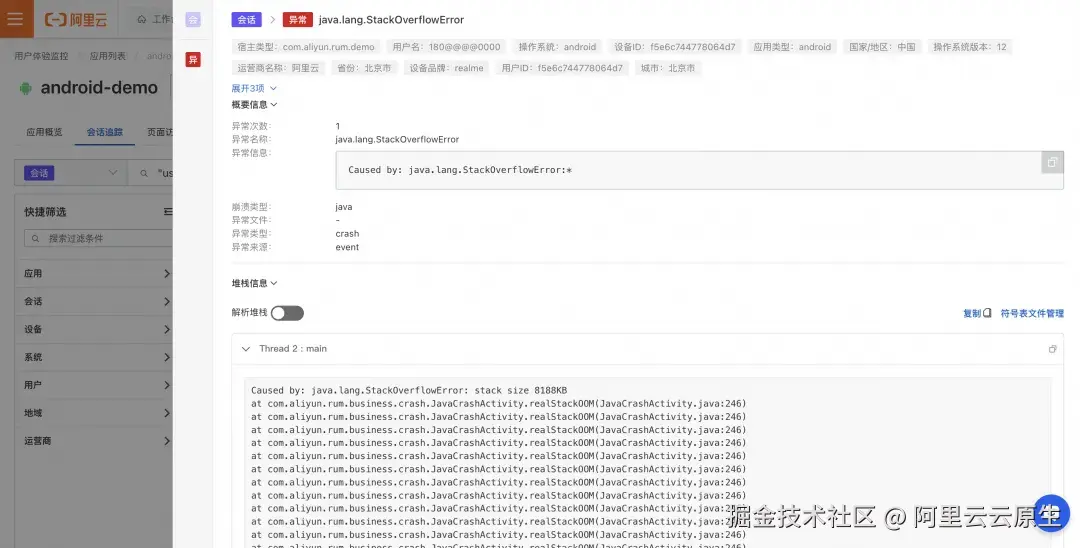The width and height of the screenshot is (1080, 548).
Task: Click the 操作系统版本: 12 tag
Action: (x=970, y=47)
